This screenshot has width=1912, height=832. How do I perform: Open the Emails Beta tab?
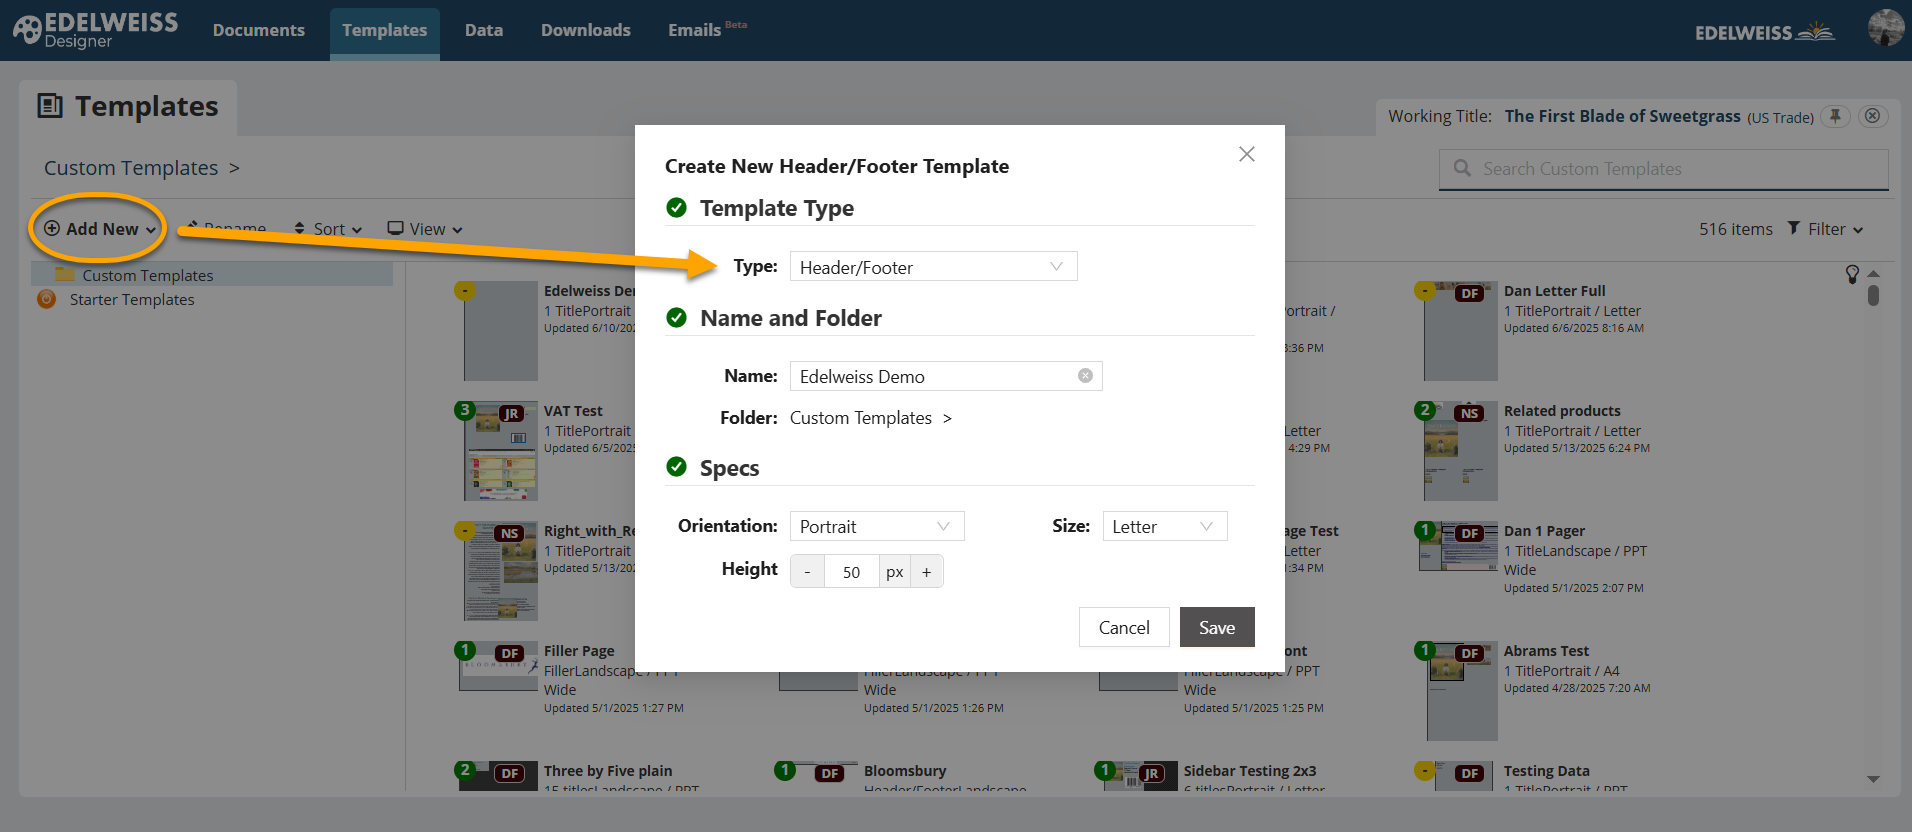coord(707,30)
